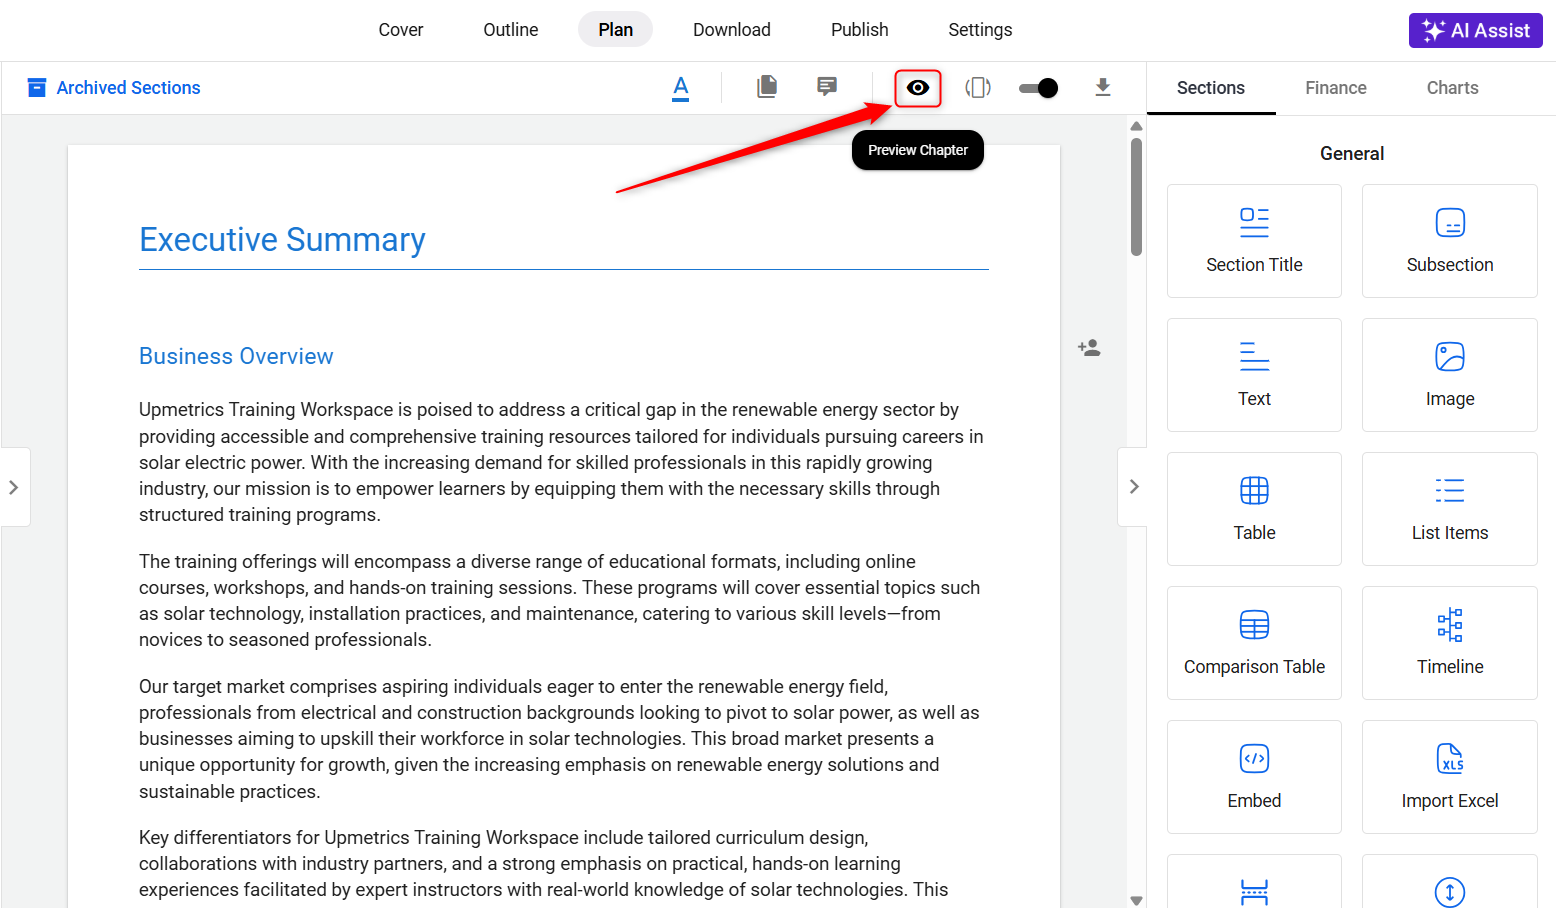Click the General heading in Sections panel
The image size is (1556, 908).
(1352, 153)
